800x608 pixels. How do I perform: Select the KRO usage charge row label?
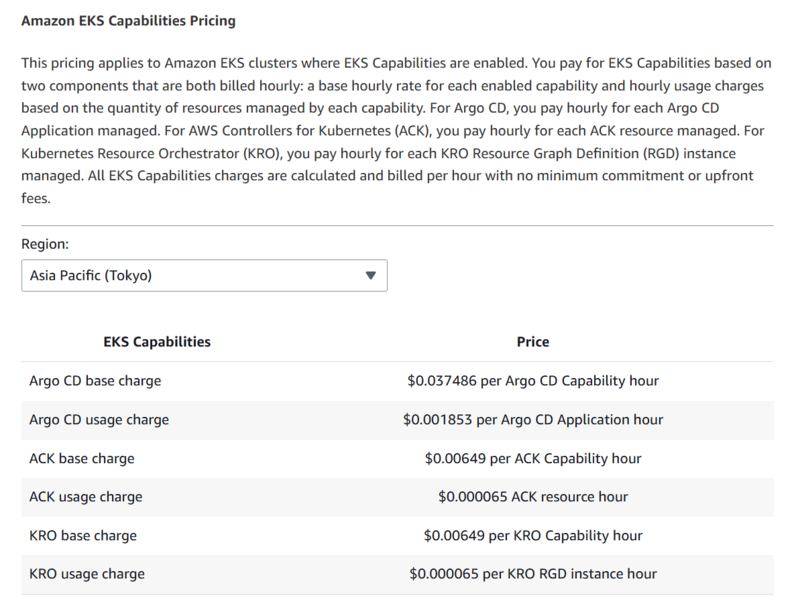87,574
